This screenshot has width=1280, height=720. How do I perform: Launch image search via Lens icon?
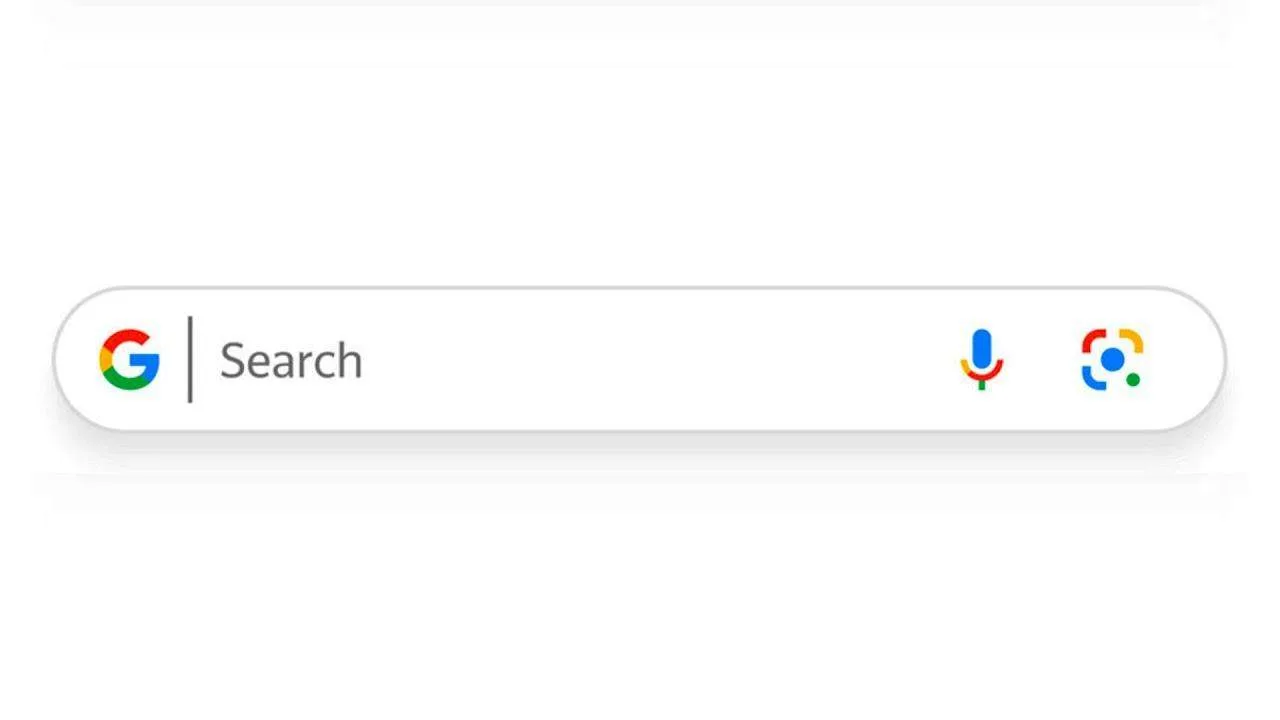click(1112, 359)
